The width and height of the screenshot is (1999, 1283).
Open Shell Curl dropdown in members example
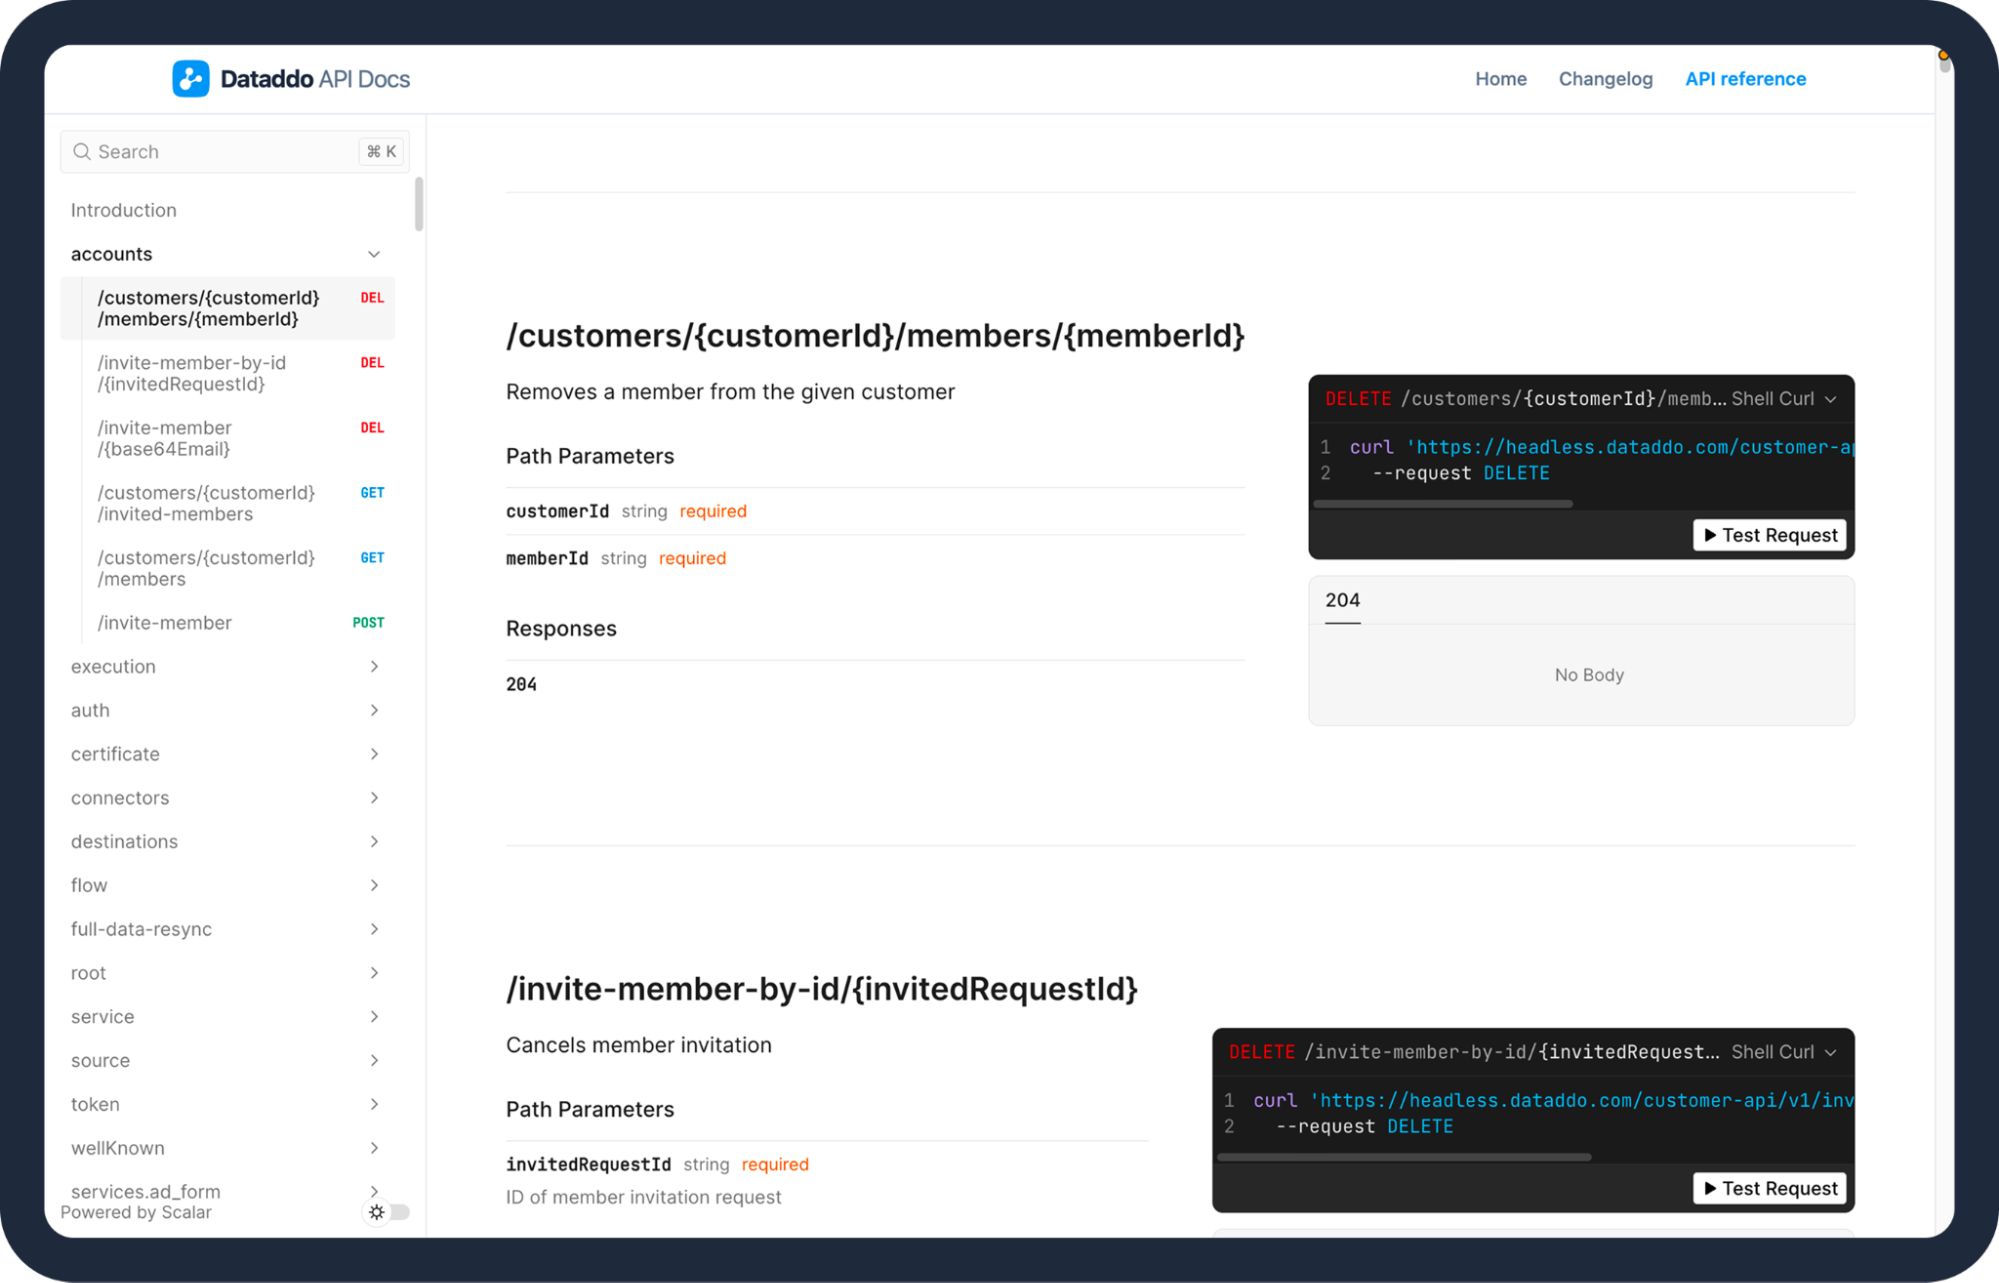coord(1784,399)
